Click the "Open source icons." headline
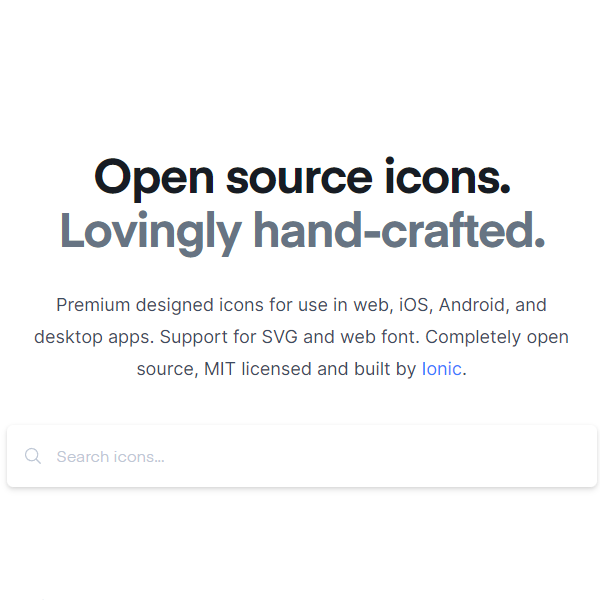600x600 pixels. click(x=302, y=178)
